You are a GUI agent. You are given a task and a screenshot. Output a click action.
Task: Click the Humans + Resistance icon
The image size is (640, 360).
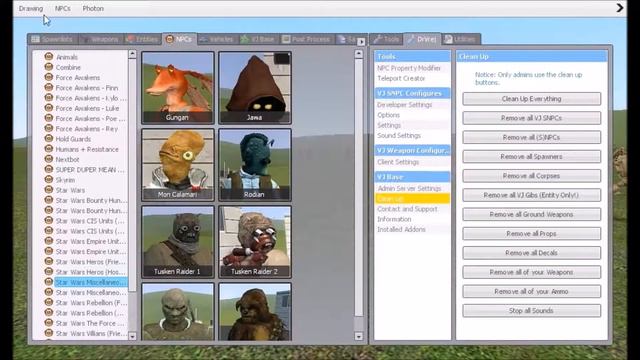(49, 149)
